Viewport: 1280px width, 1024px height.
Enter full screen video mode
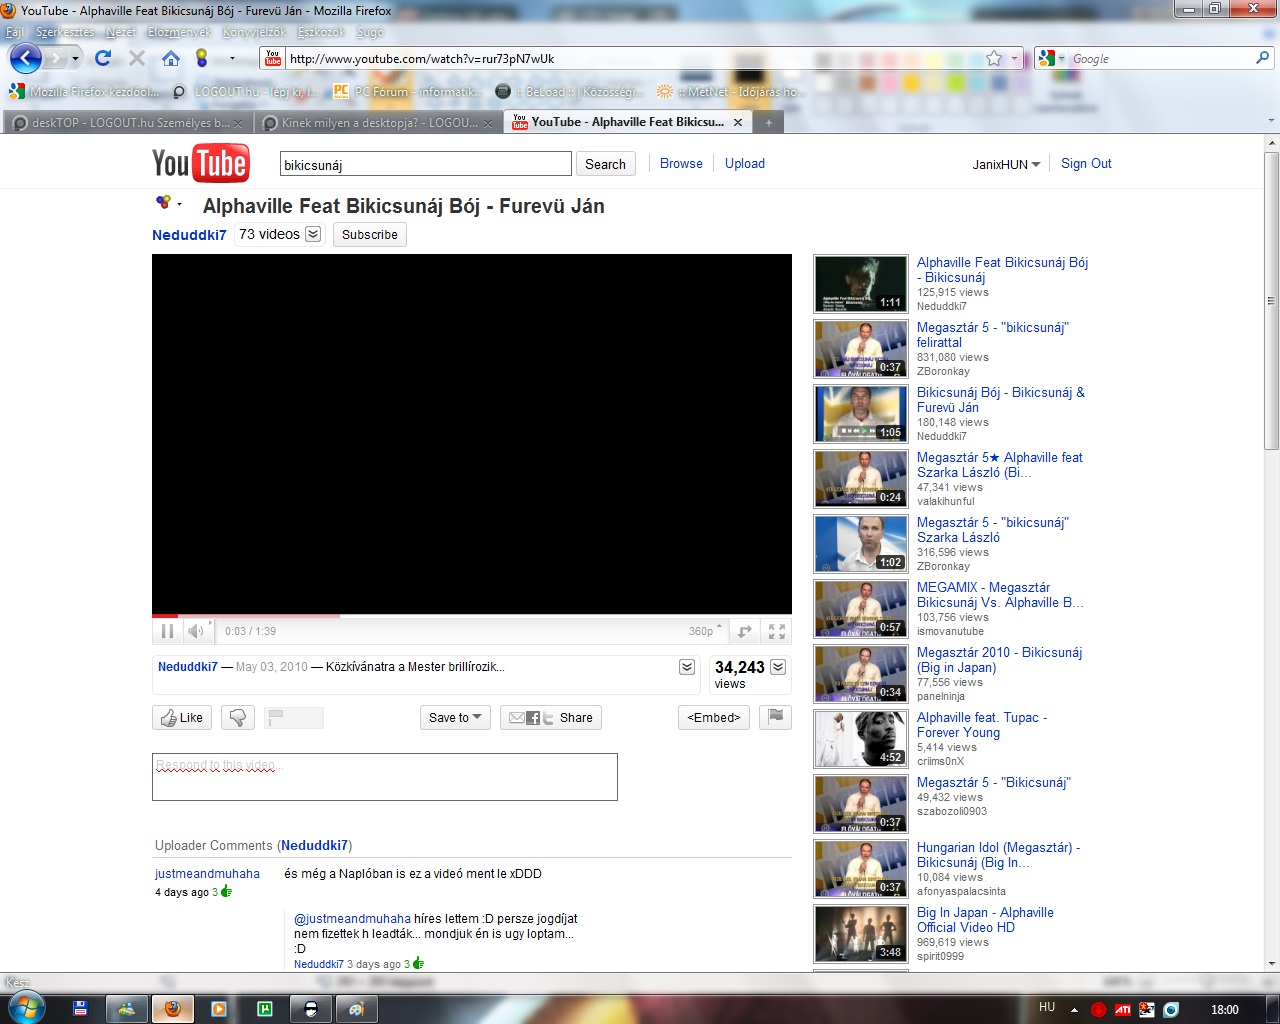[777, 631]
